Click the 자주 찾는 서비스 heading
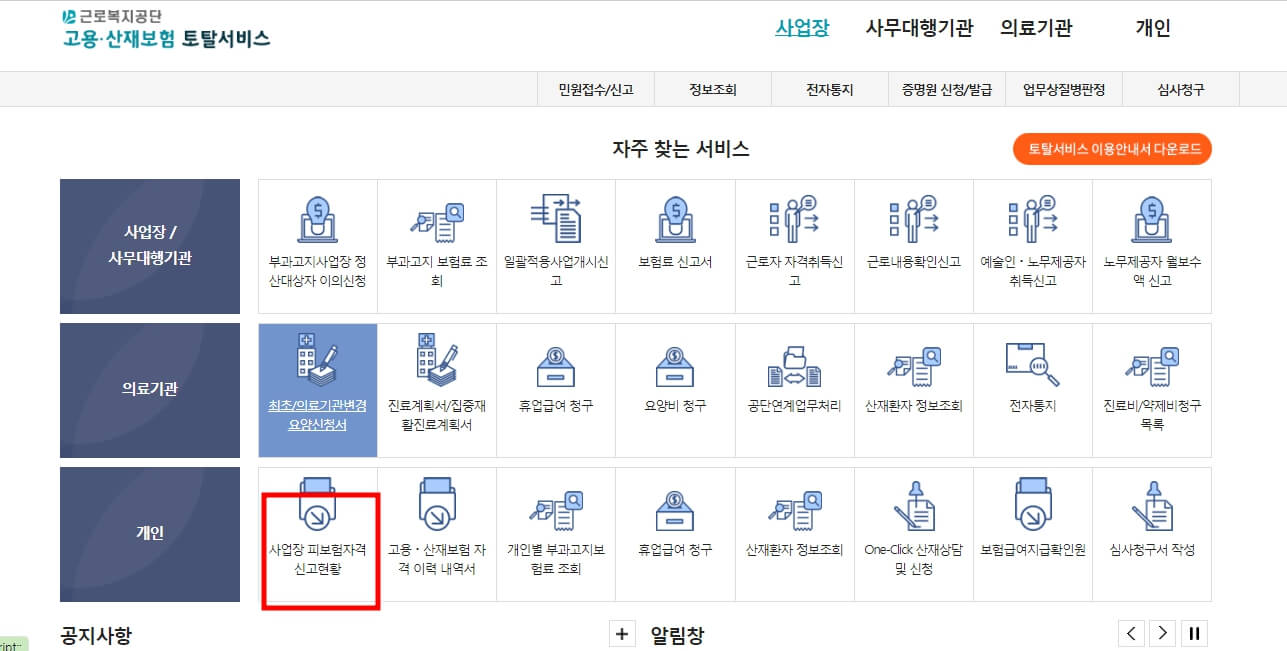 click(x=681, y=150)
